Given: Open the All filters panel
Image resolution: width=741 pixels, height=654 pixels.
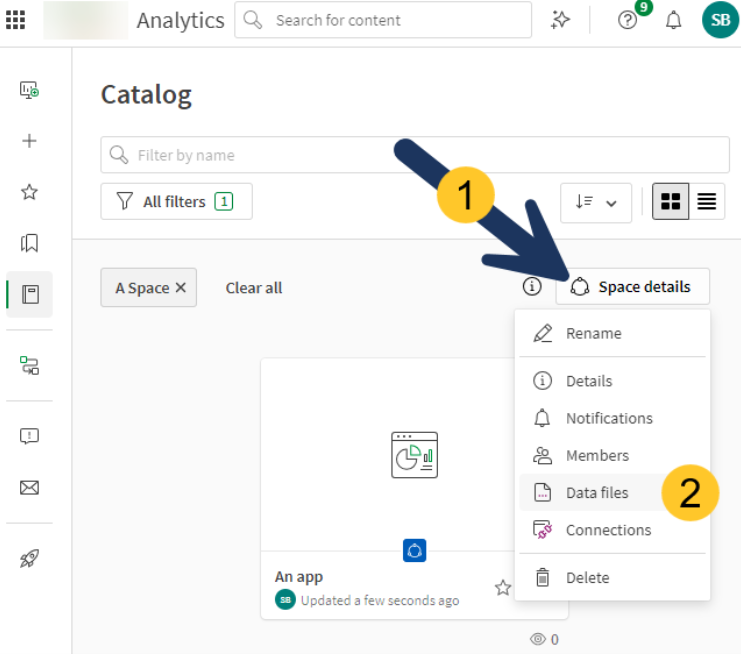Looking at the screenshot, I should pos(176,202).
